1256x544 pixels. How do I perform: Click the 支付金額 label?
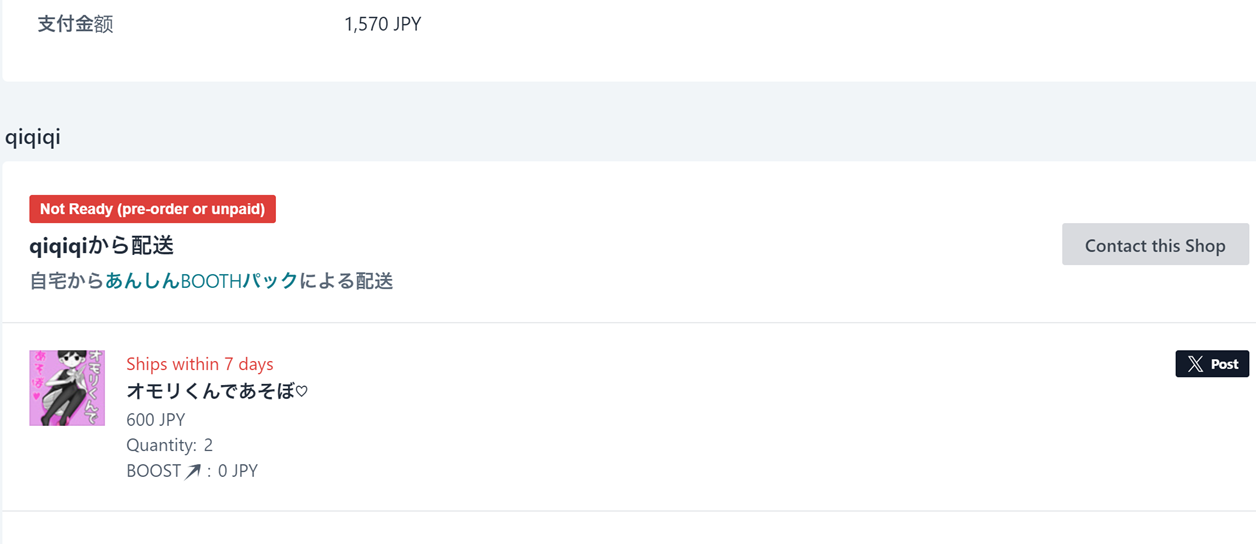coord(75,24)
